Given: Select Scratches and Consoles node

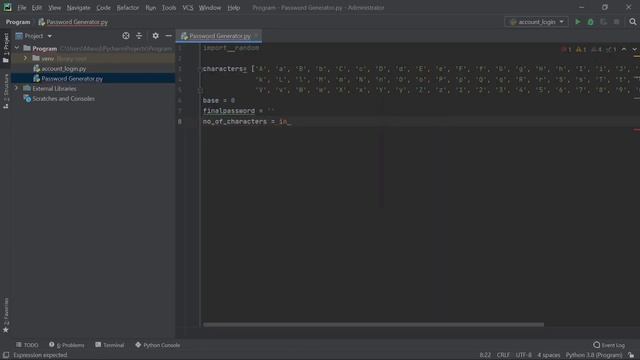Looking at the screenshot, I should (x=63, y=98).
